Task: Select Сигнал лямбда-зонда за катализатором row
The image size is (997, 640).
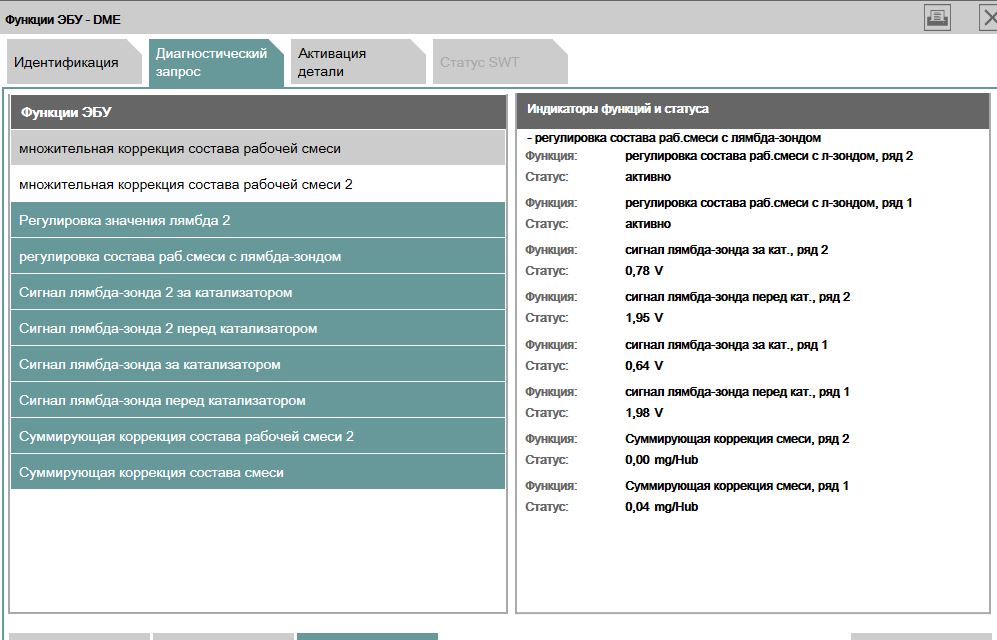Action: (258, 364)
